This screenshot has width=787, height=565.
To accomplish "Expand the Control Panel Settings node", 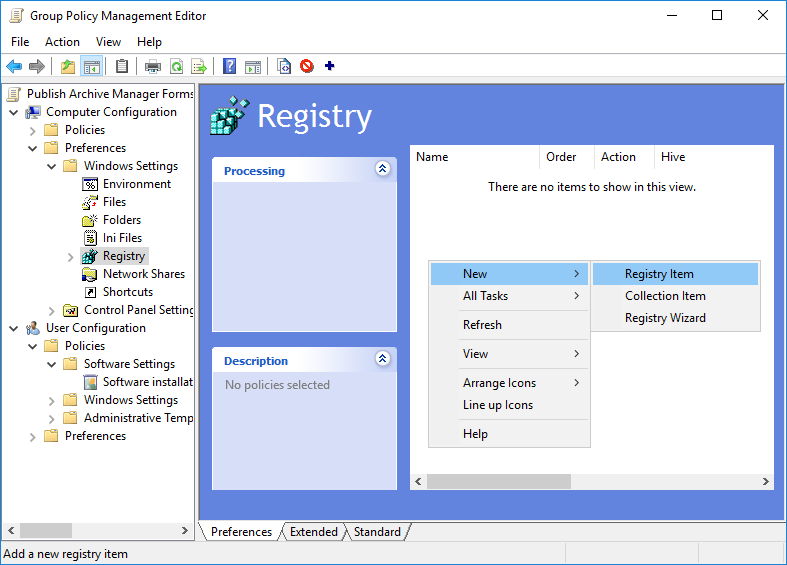I will pos(52,311).
